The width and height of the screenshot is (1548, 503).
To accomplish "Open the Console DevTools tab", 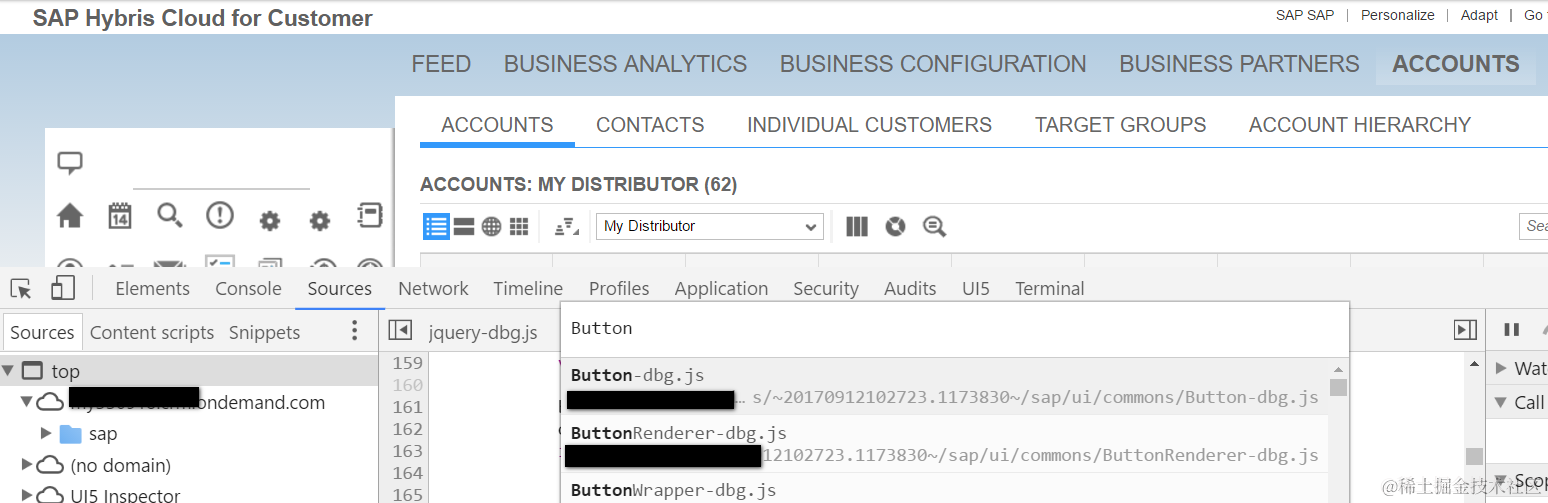I will [248, 288].
